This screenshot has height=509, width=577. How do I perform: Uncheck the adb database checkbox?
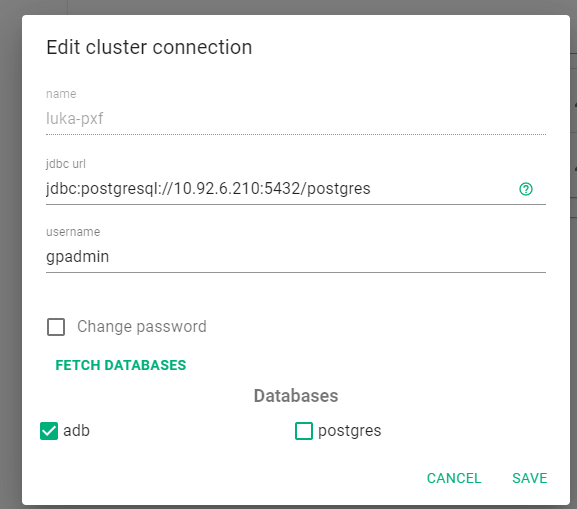(x=49, y=431)
